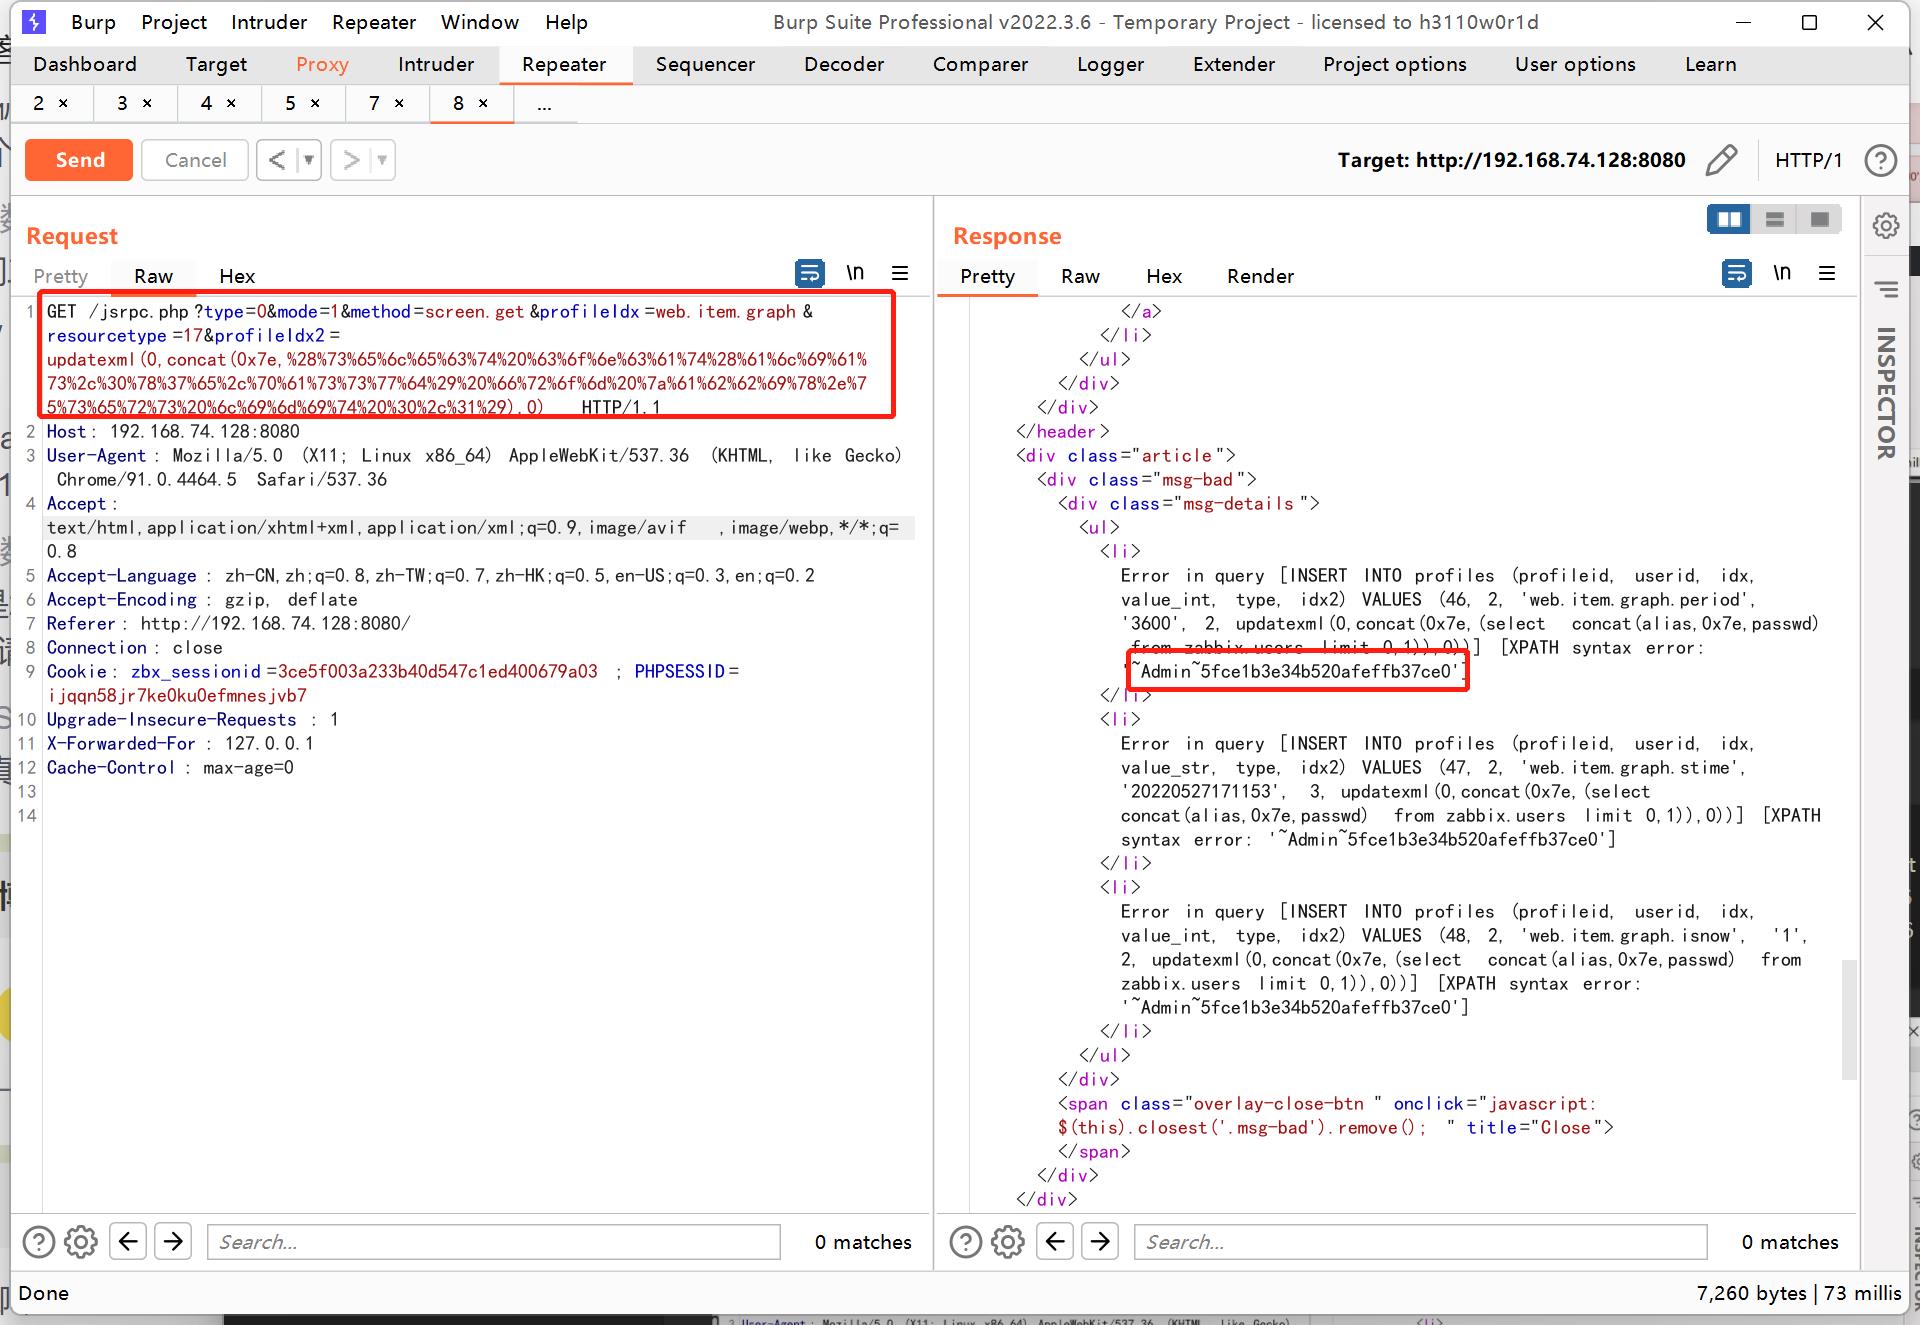Image resolution: width=1920 pixels, height=1325 pixels.
Task: Open the Project options tab
Action: pos(1395,64)
